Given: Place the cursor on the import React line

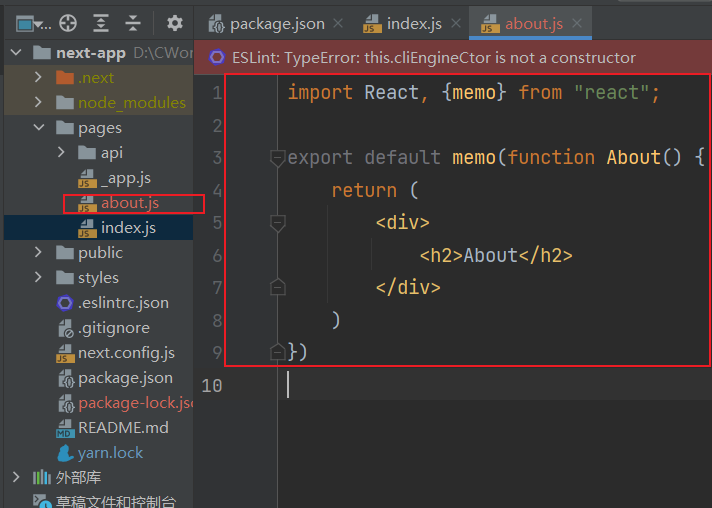Looking at the screenshot, I should [x=473, y=93].
